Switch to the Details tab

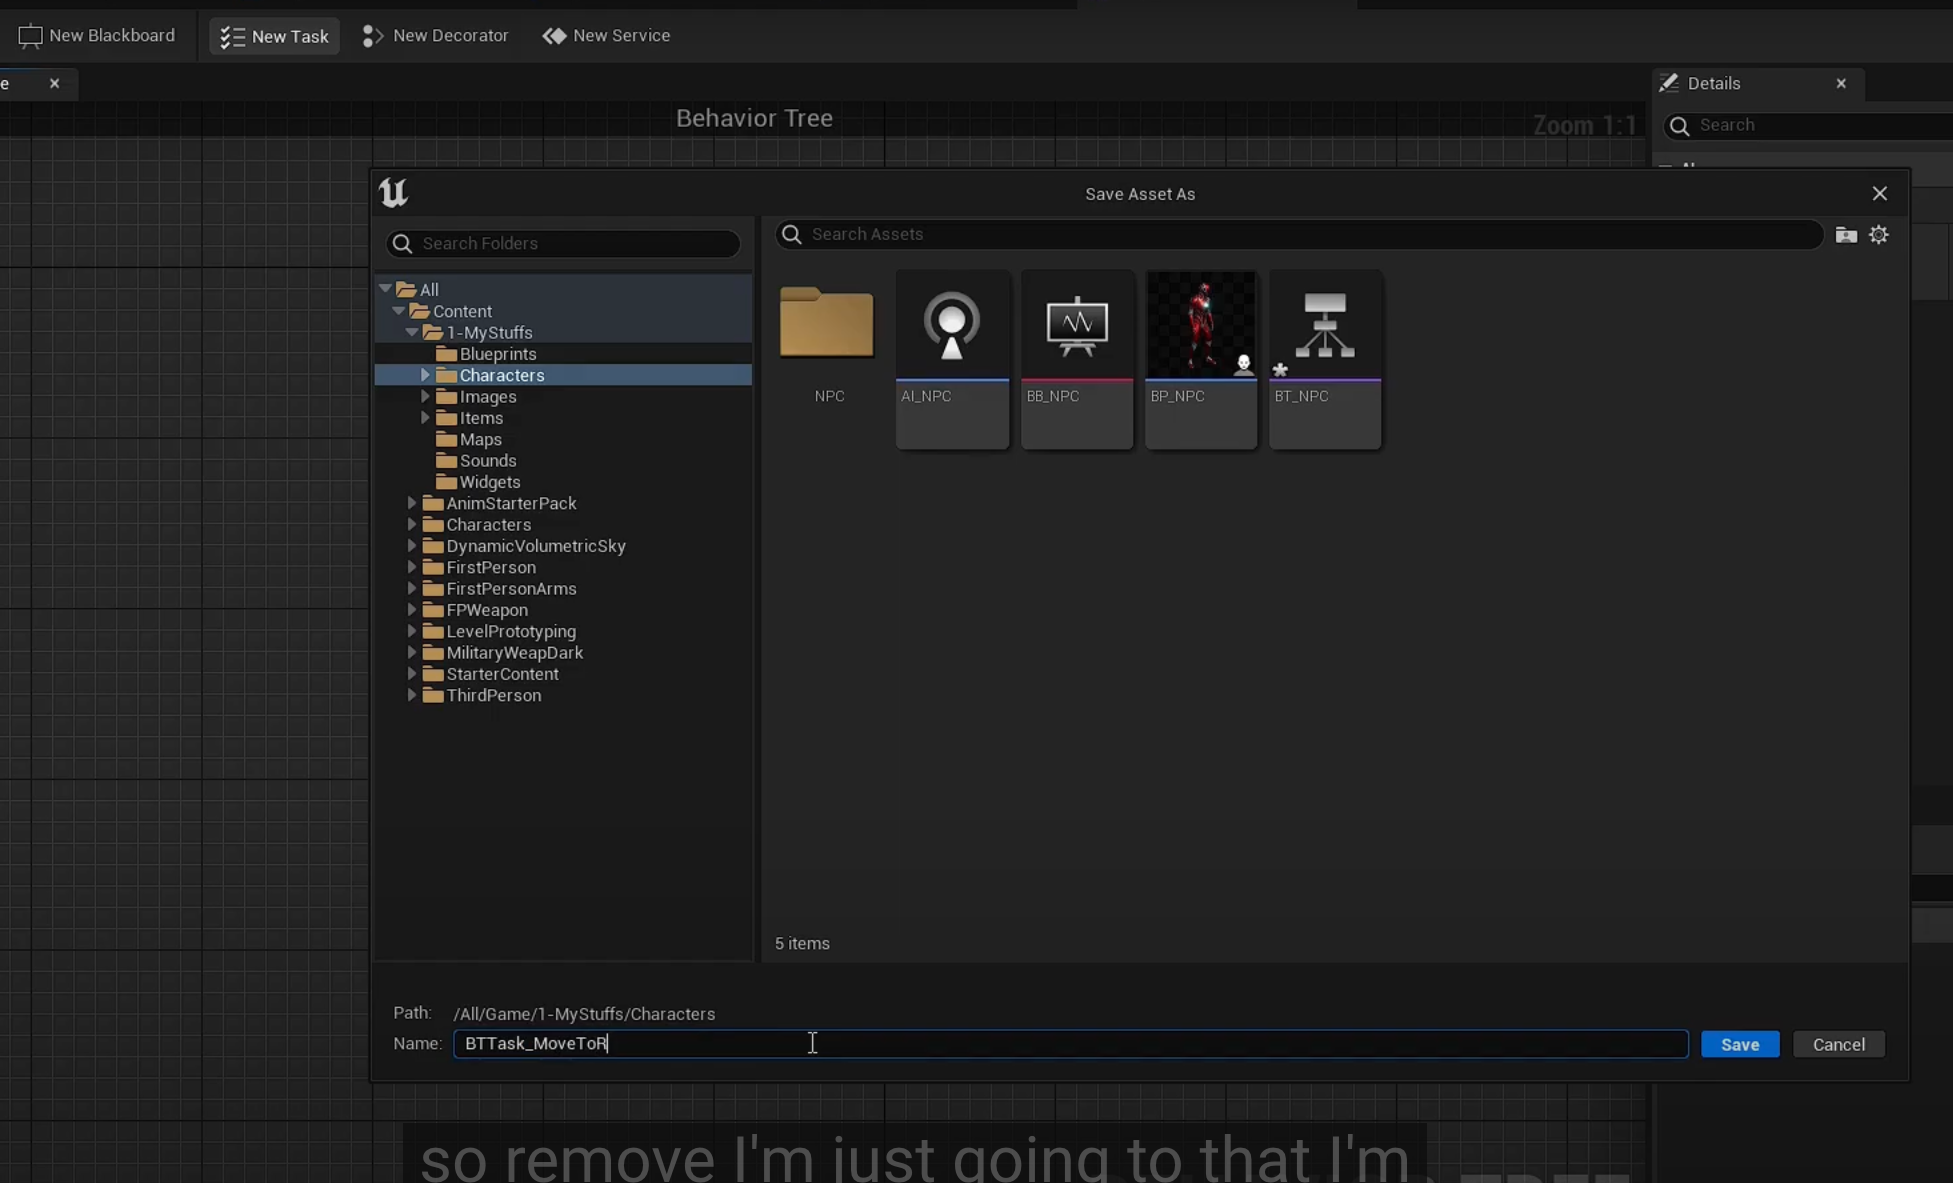(1711, 83)
